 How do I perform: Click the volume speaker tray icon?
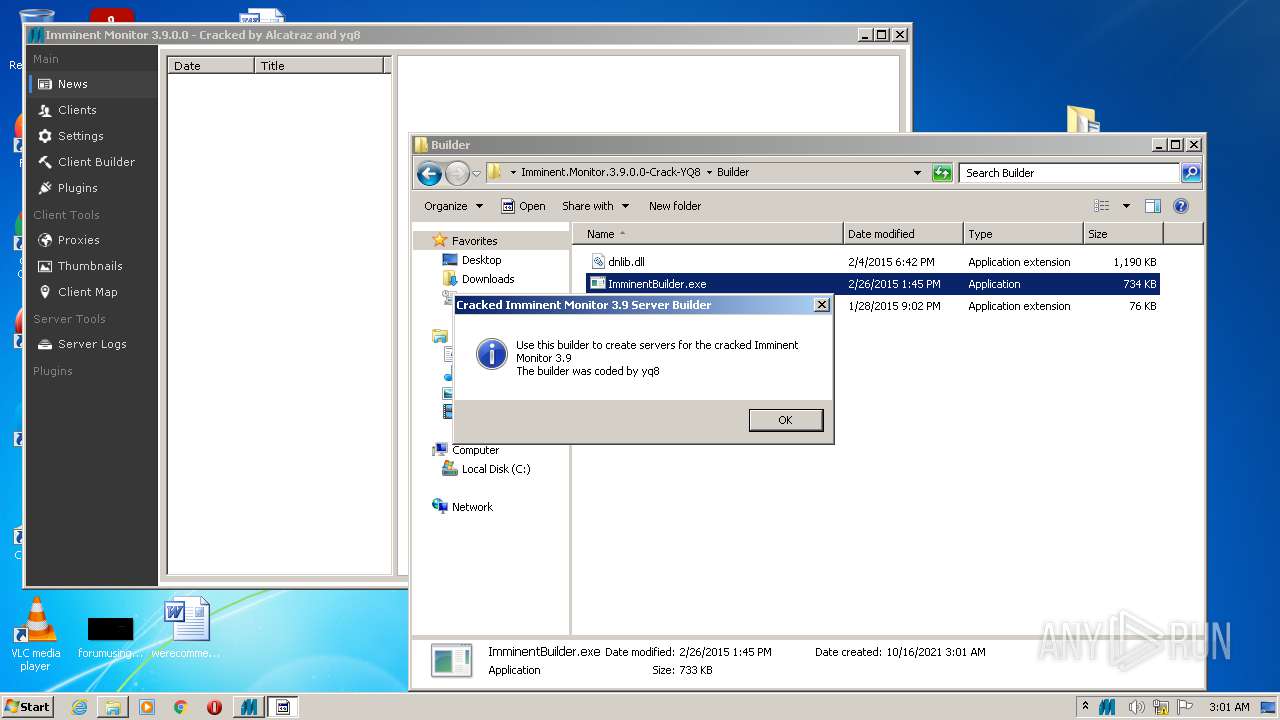tap(1137, 707)
